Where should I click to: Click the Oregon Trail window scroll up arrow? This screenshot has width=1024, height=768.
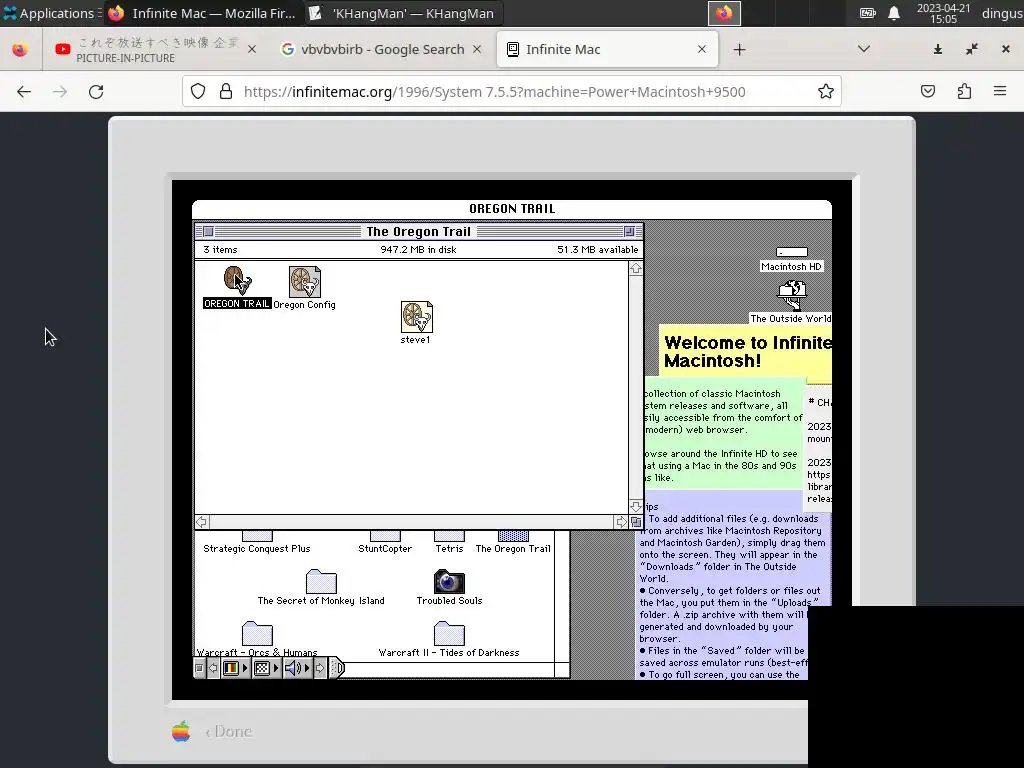click(x=636, y=268)
